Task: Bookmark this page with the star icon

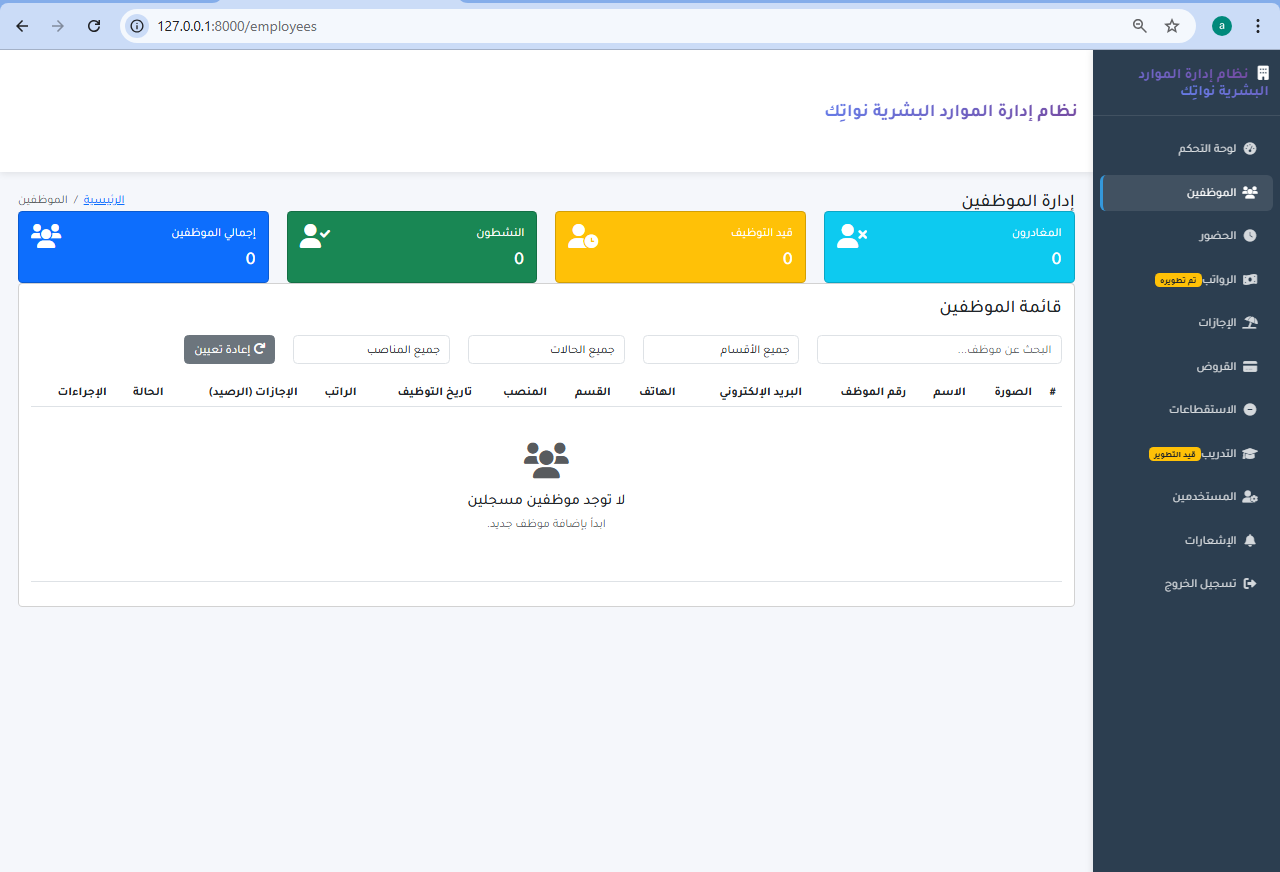Action: [x=1172, y=26]
